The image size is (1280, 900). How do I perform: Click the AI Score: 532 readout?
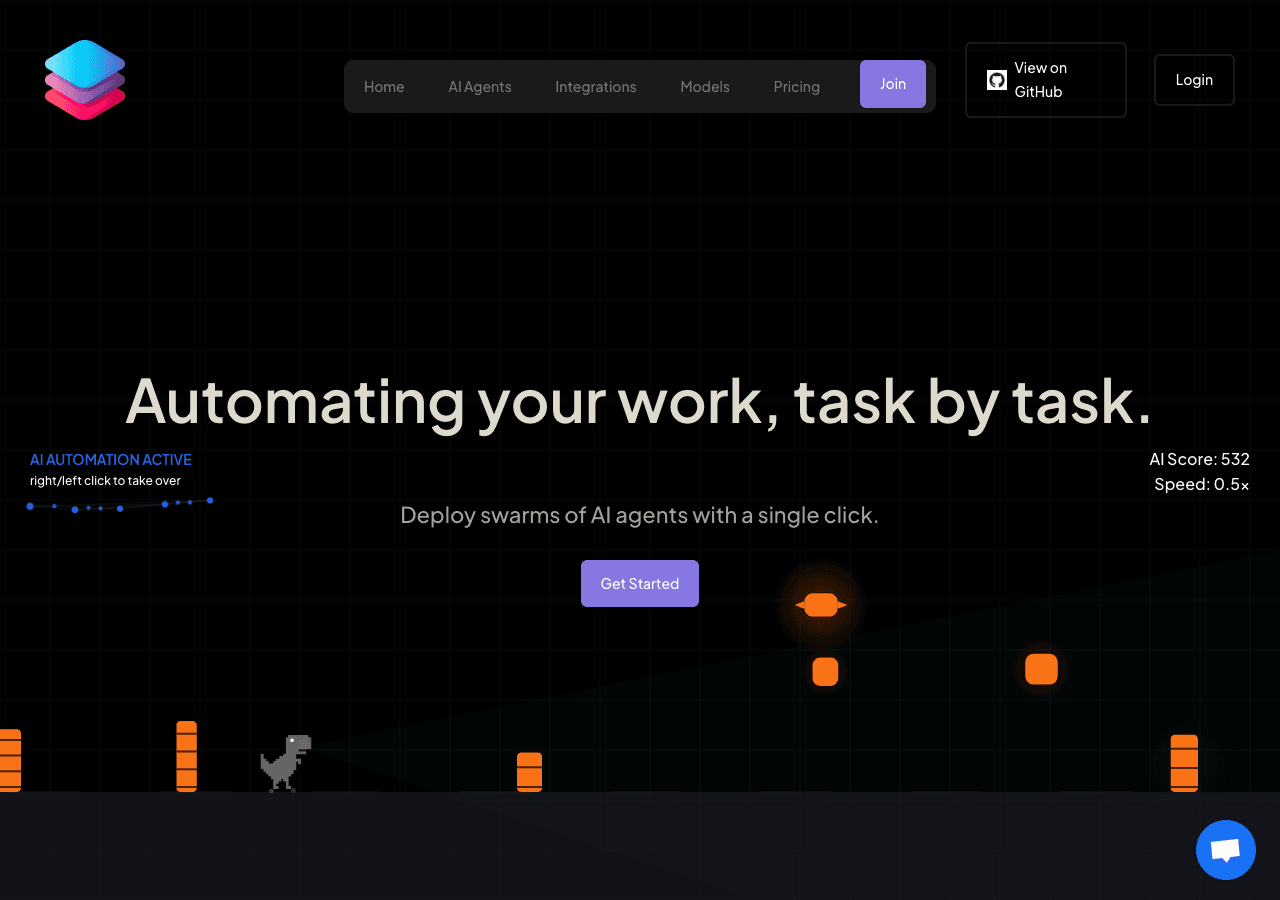(x=1200, y=459)
